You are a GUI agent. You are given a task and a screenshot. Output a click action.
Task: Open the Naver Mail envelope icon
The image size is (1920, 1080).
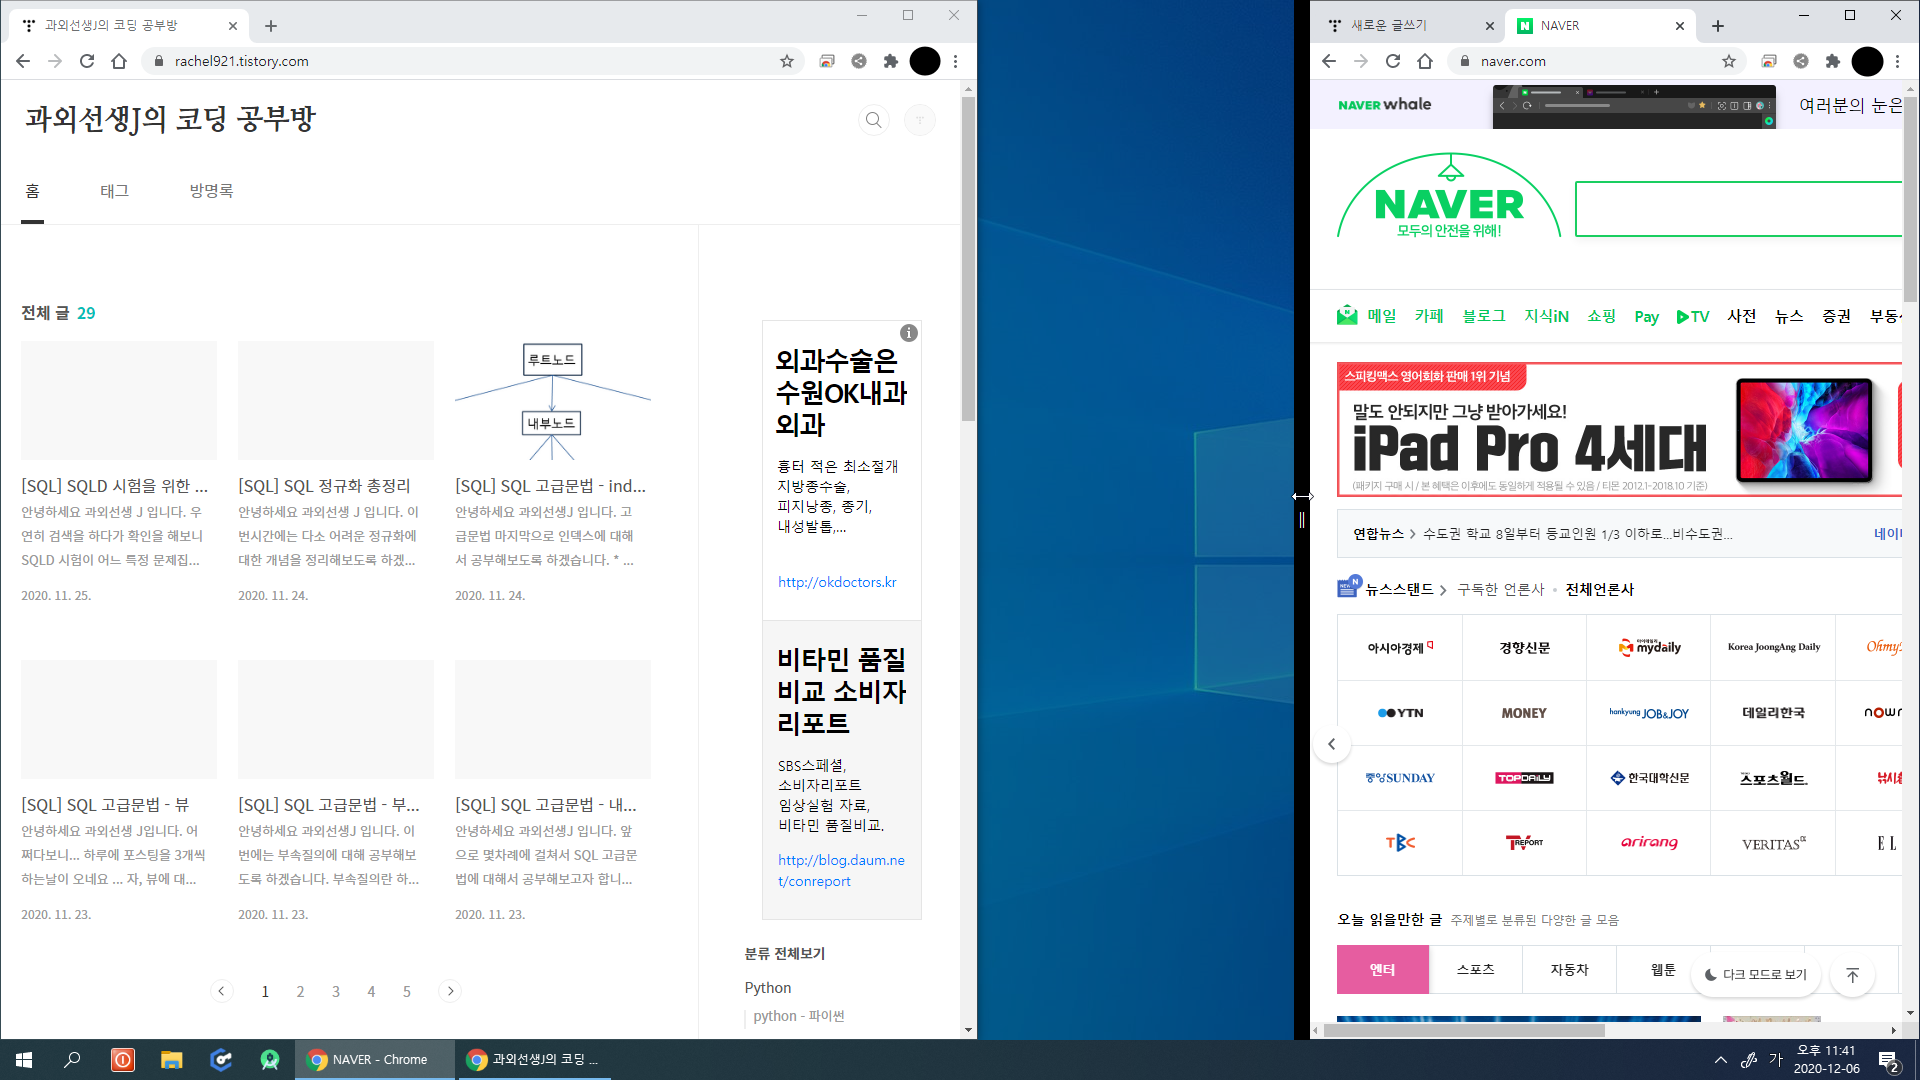click(1347, 316)
